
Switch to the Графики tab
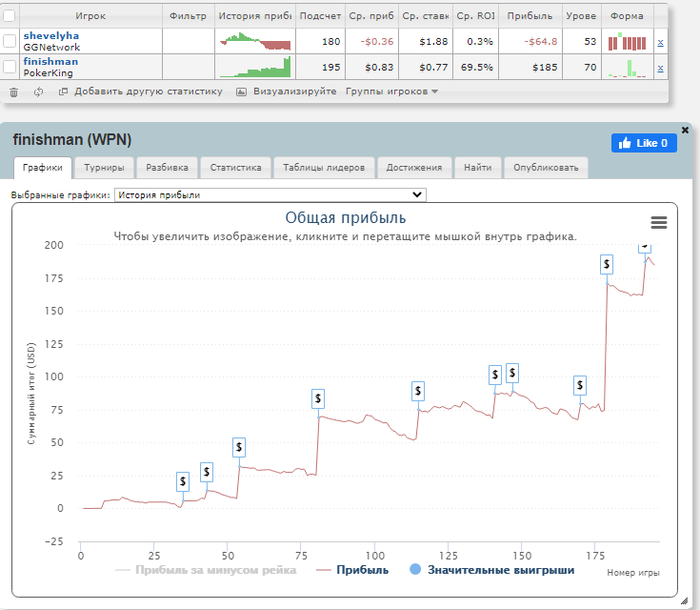pos(42,168)
